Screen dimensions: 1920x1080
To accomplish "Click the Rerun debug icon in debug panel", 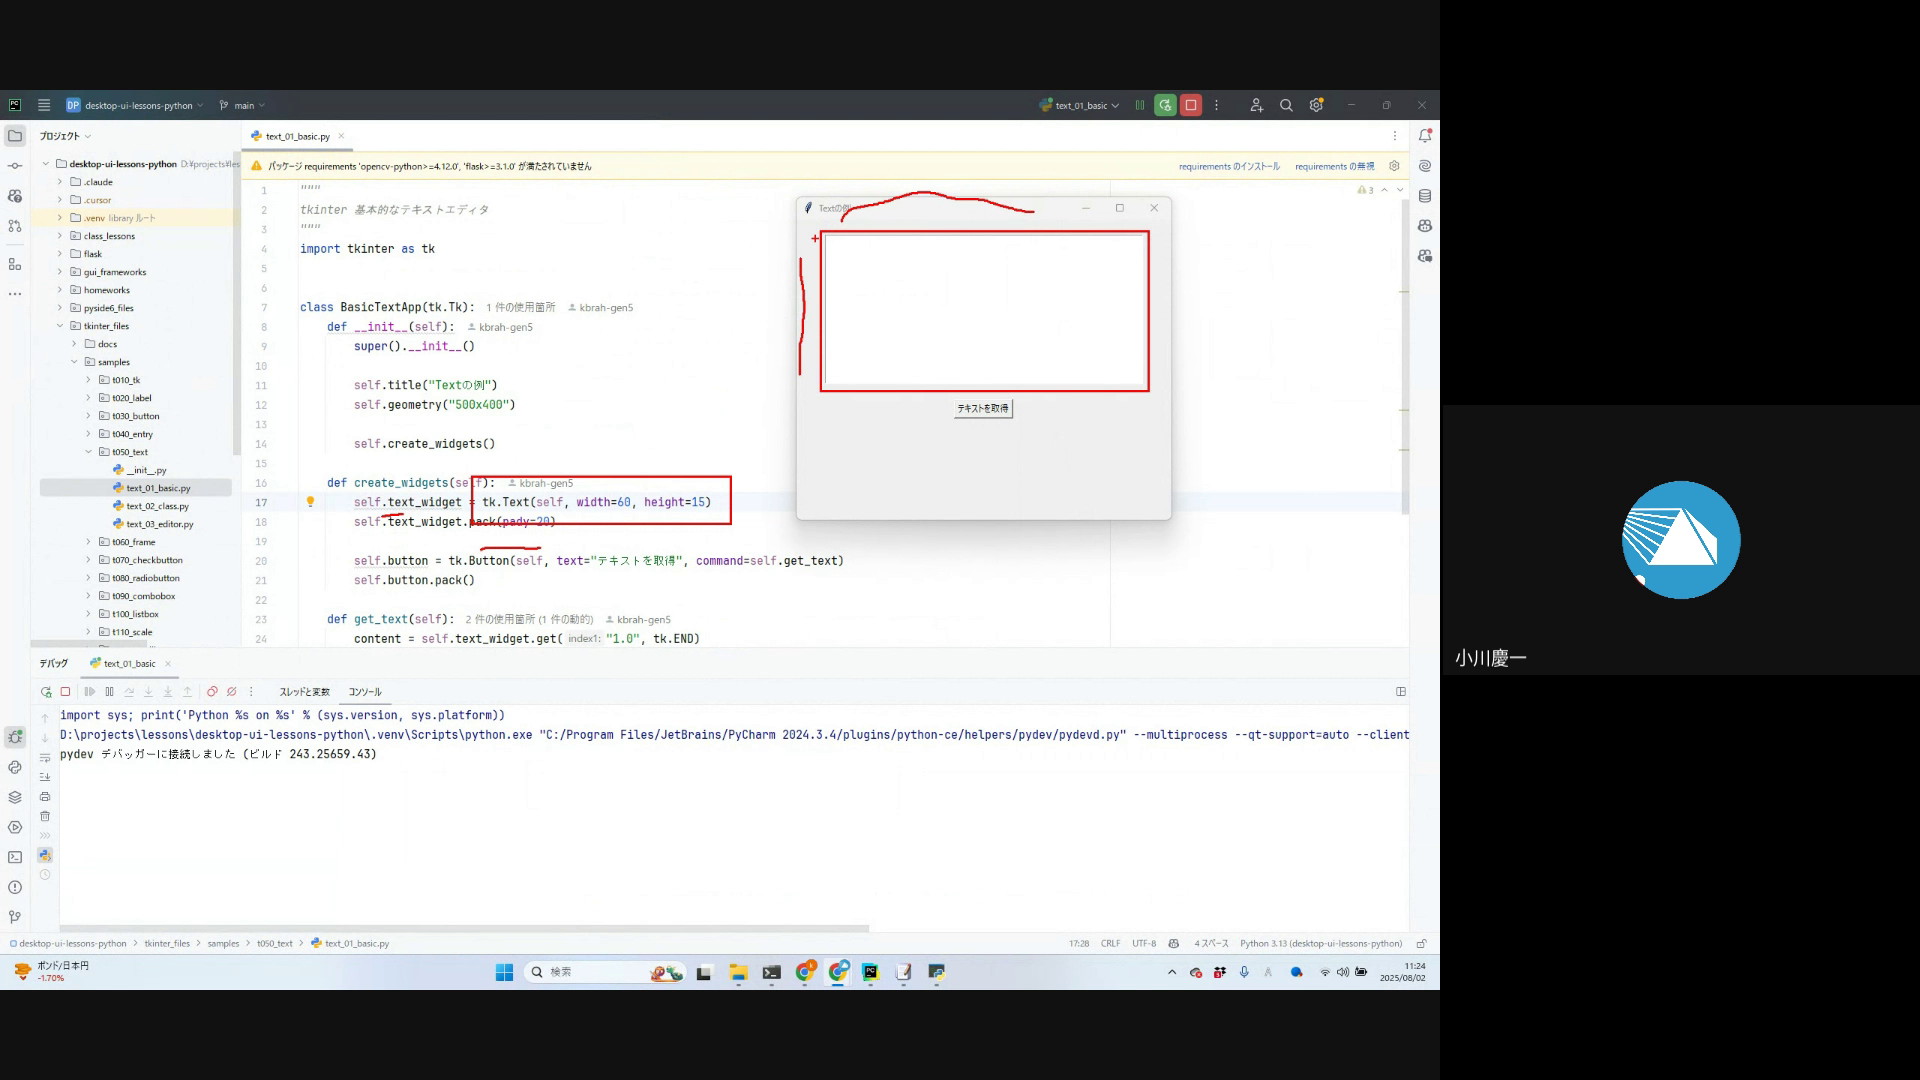I will tap(46, 692).
